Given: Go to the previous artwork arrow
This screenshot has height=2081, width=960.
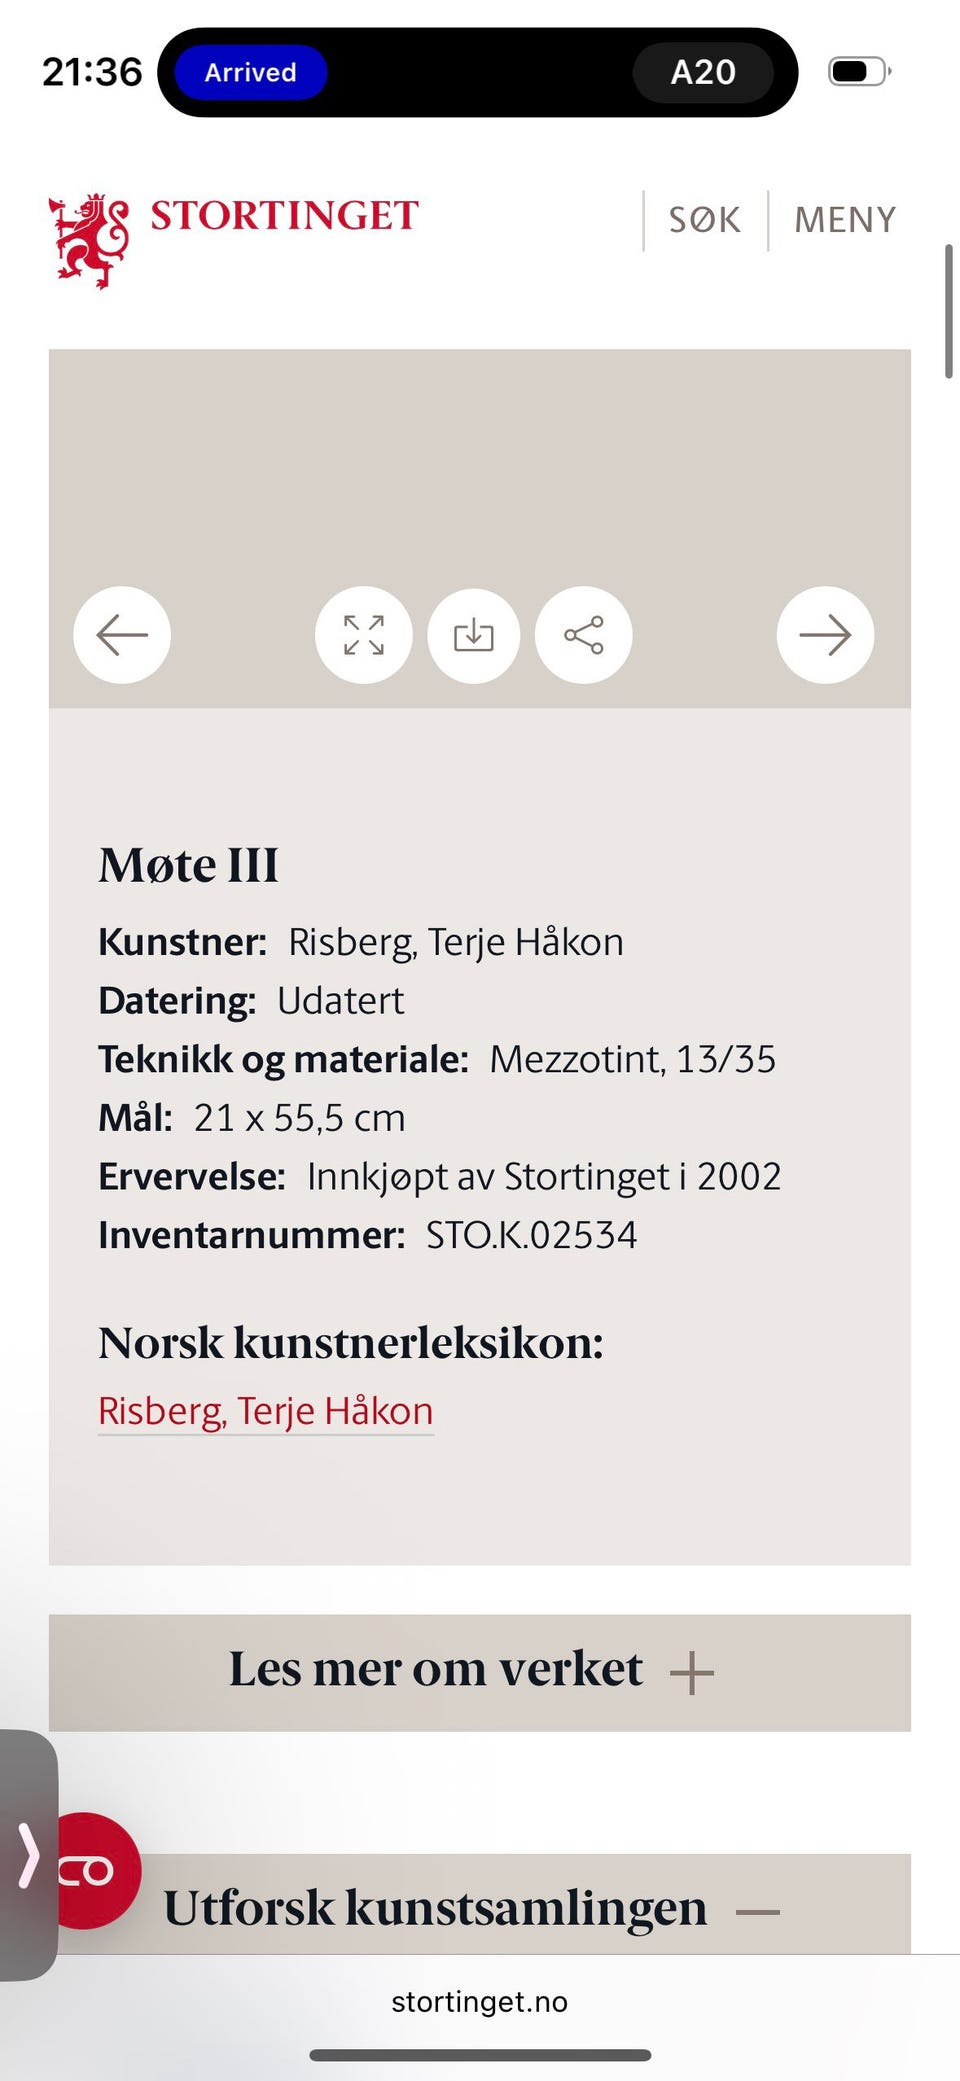Looking at the screenshot, I should click(x=122, y=635).
